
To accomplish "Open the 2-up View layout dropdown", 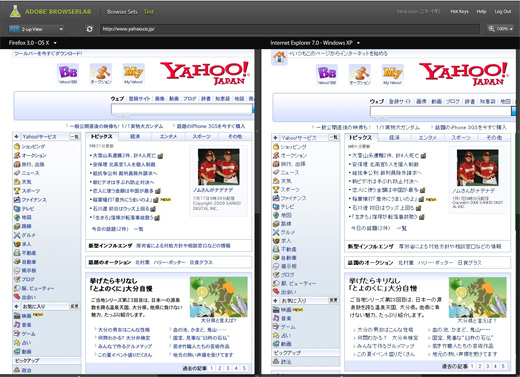I will pyautogui.click(x=37, y=29).
